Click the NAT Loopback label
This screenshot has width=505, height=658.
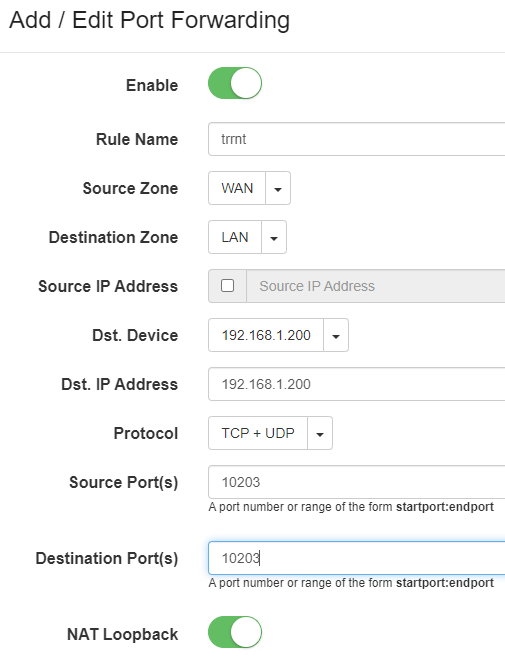coord(123,634)
